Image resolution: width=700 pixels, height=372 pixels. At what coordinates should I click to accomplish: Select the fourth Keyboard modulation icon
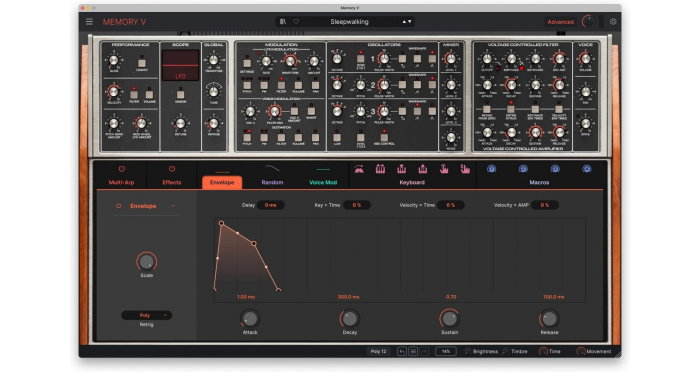point(422,169)
